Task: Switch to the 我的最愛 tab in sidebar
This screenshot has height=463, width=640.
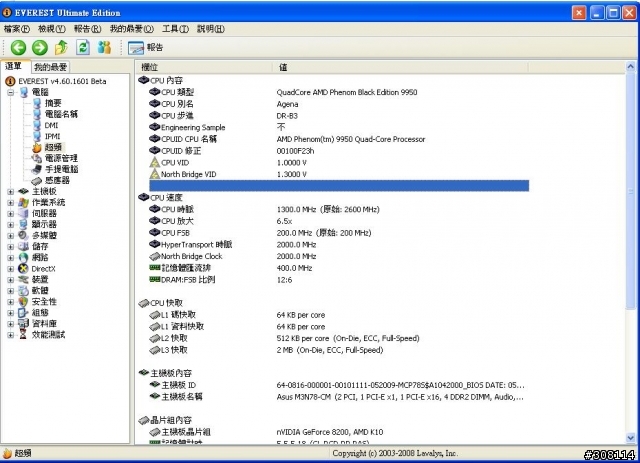Action: point(50,67)
